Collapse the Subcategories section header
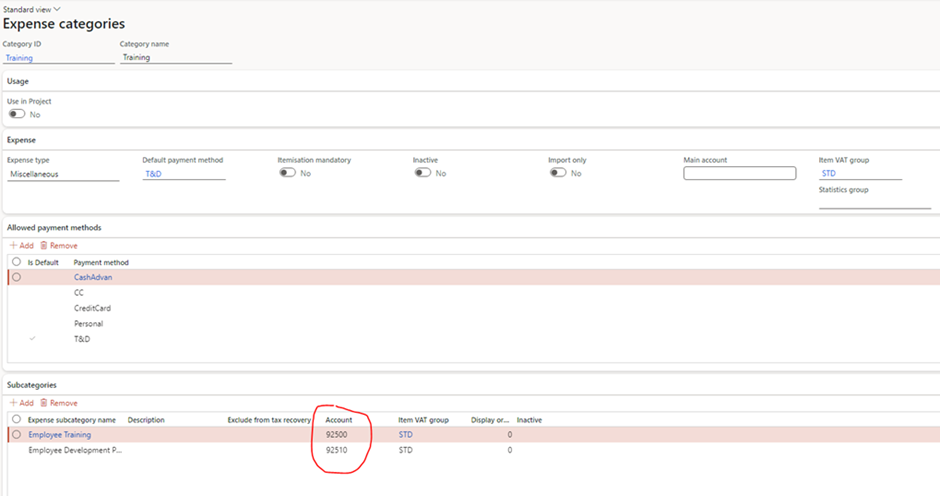This screenshot has width=940, height=496. coord(32,385)
